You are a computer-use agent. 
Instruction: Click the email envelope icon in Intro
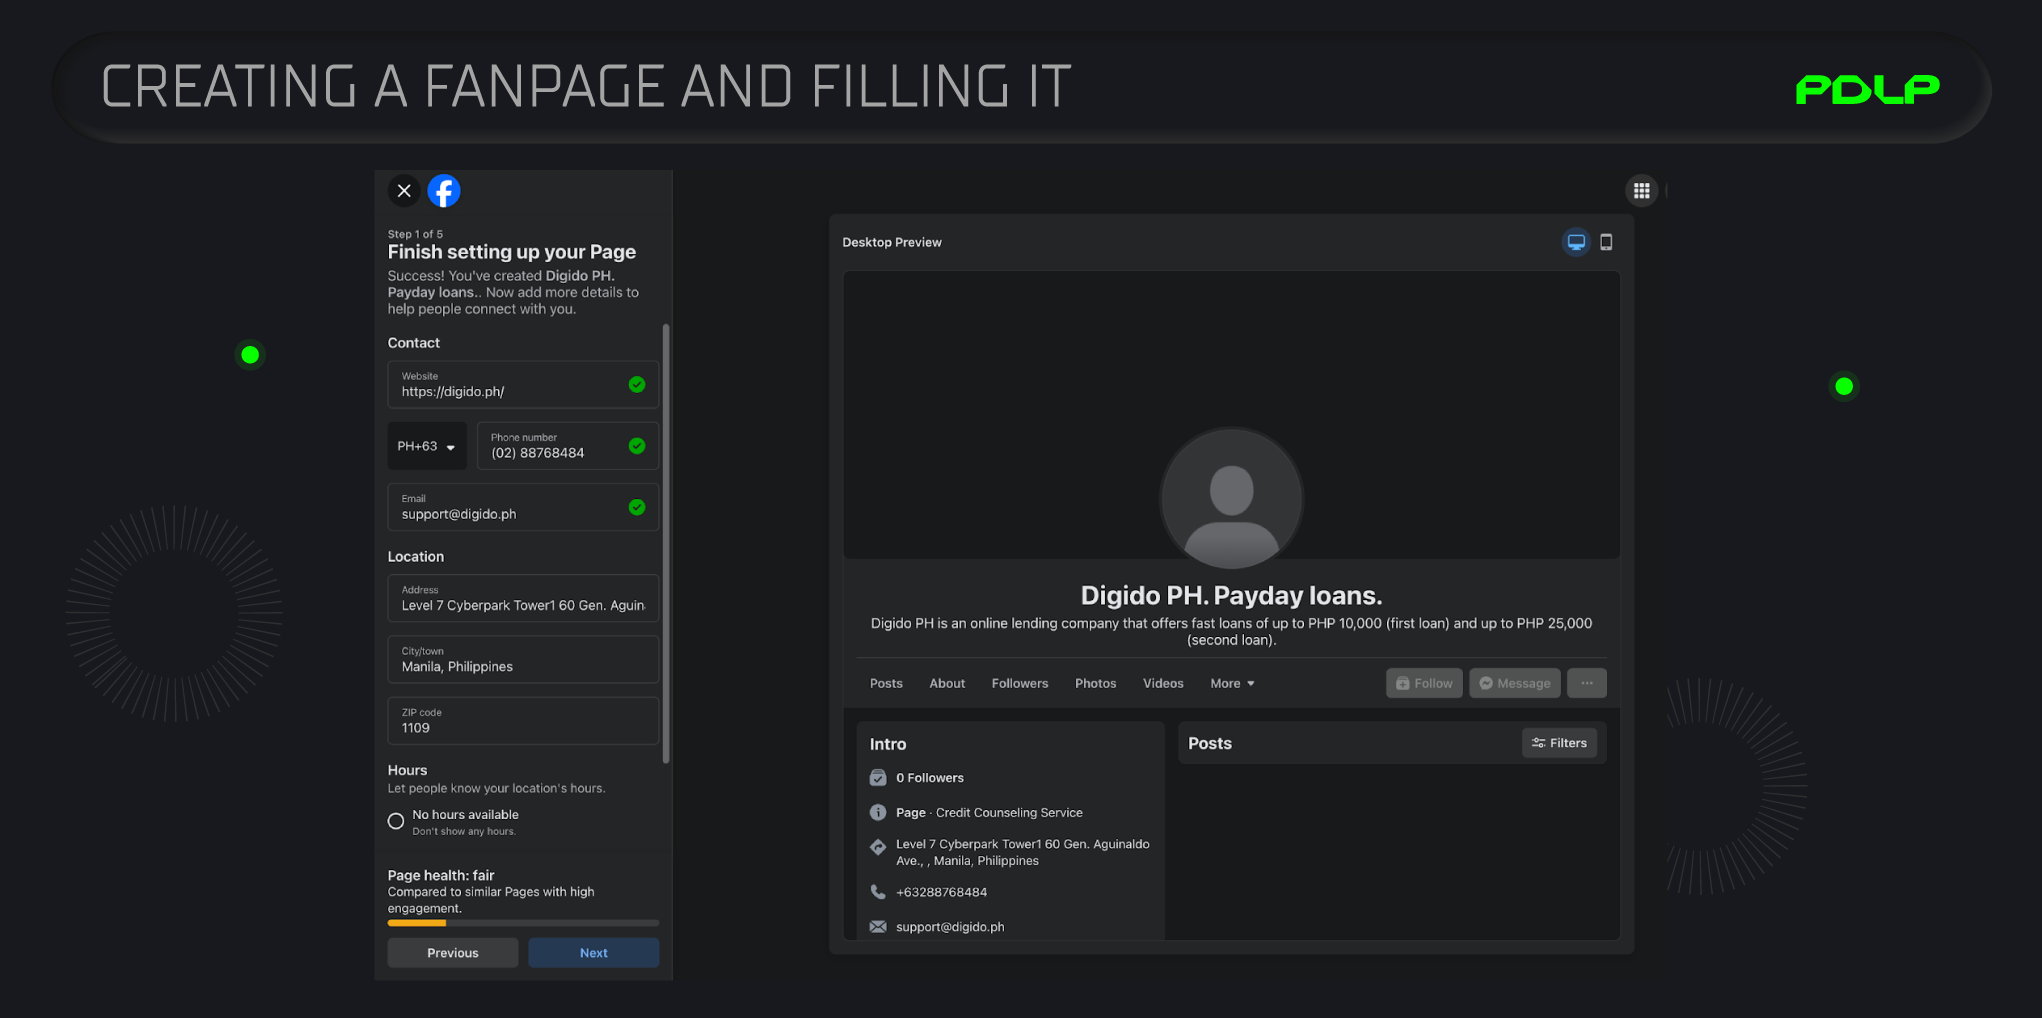[x=878, y=927]
